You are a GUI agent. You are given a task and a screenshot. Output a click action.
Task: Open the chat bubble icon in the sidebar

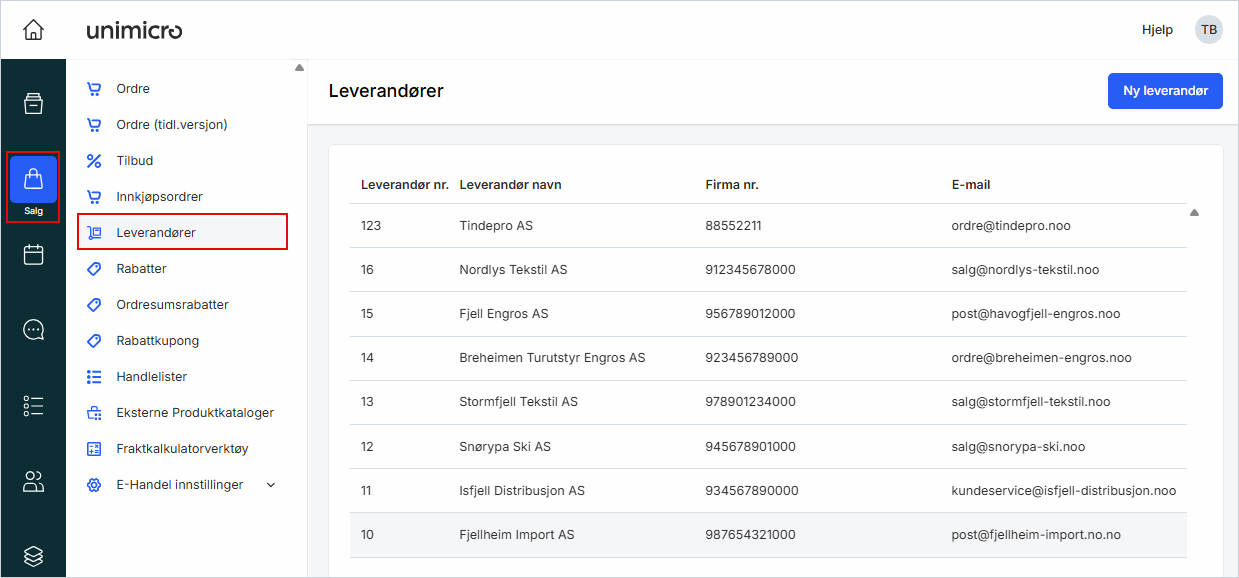33,329
